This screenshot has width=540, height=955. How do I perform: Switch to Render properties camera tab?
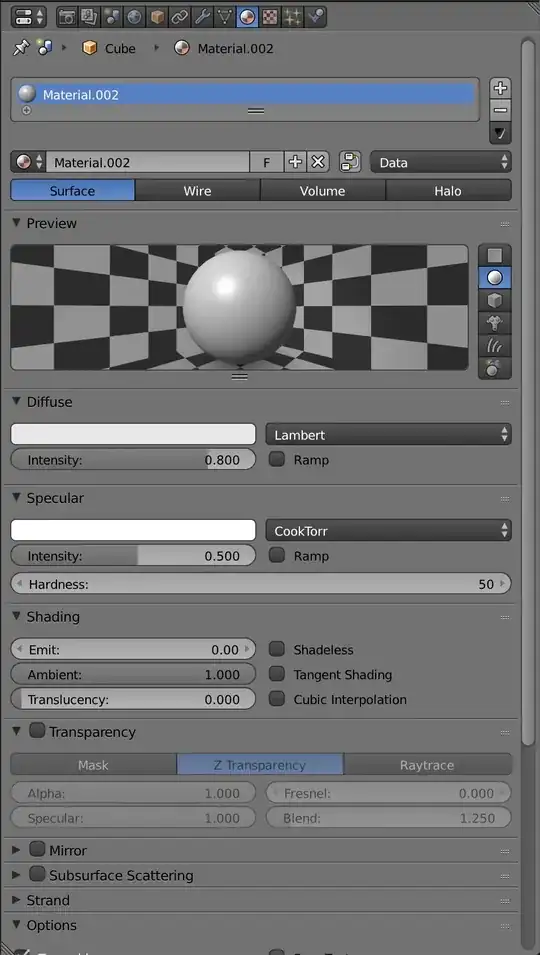66,17
